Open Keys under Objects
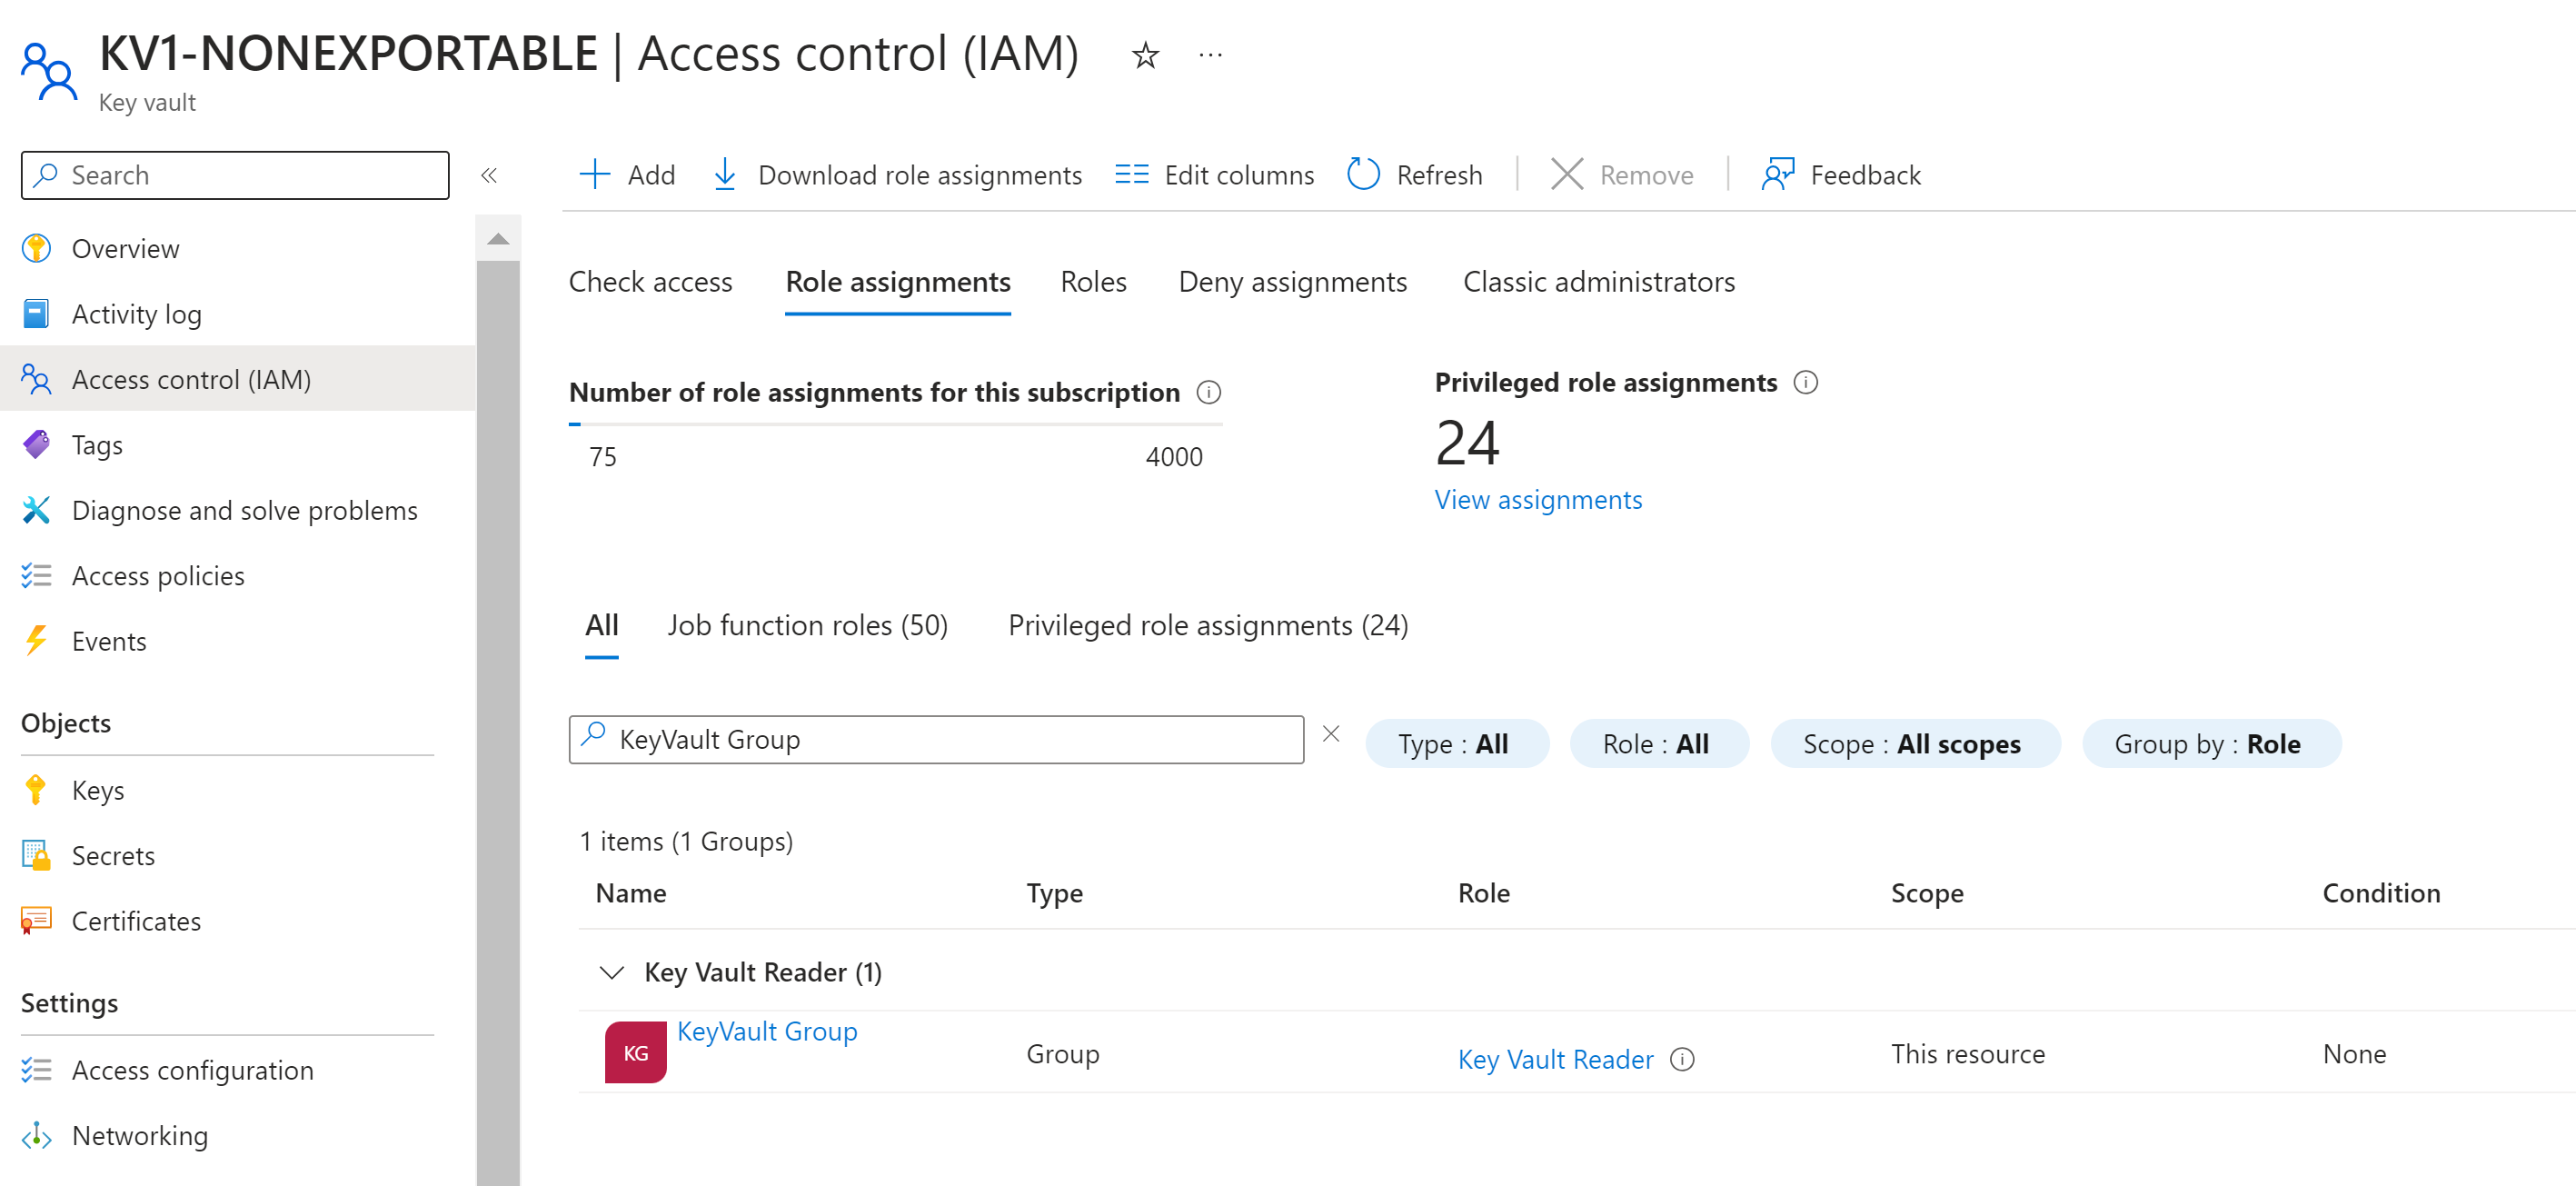Viewport: 2576px width, 1186px height. coord(97,789)
